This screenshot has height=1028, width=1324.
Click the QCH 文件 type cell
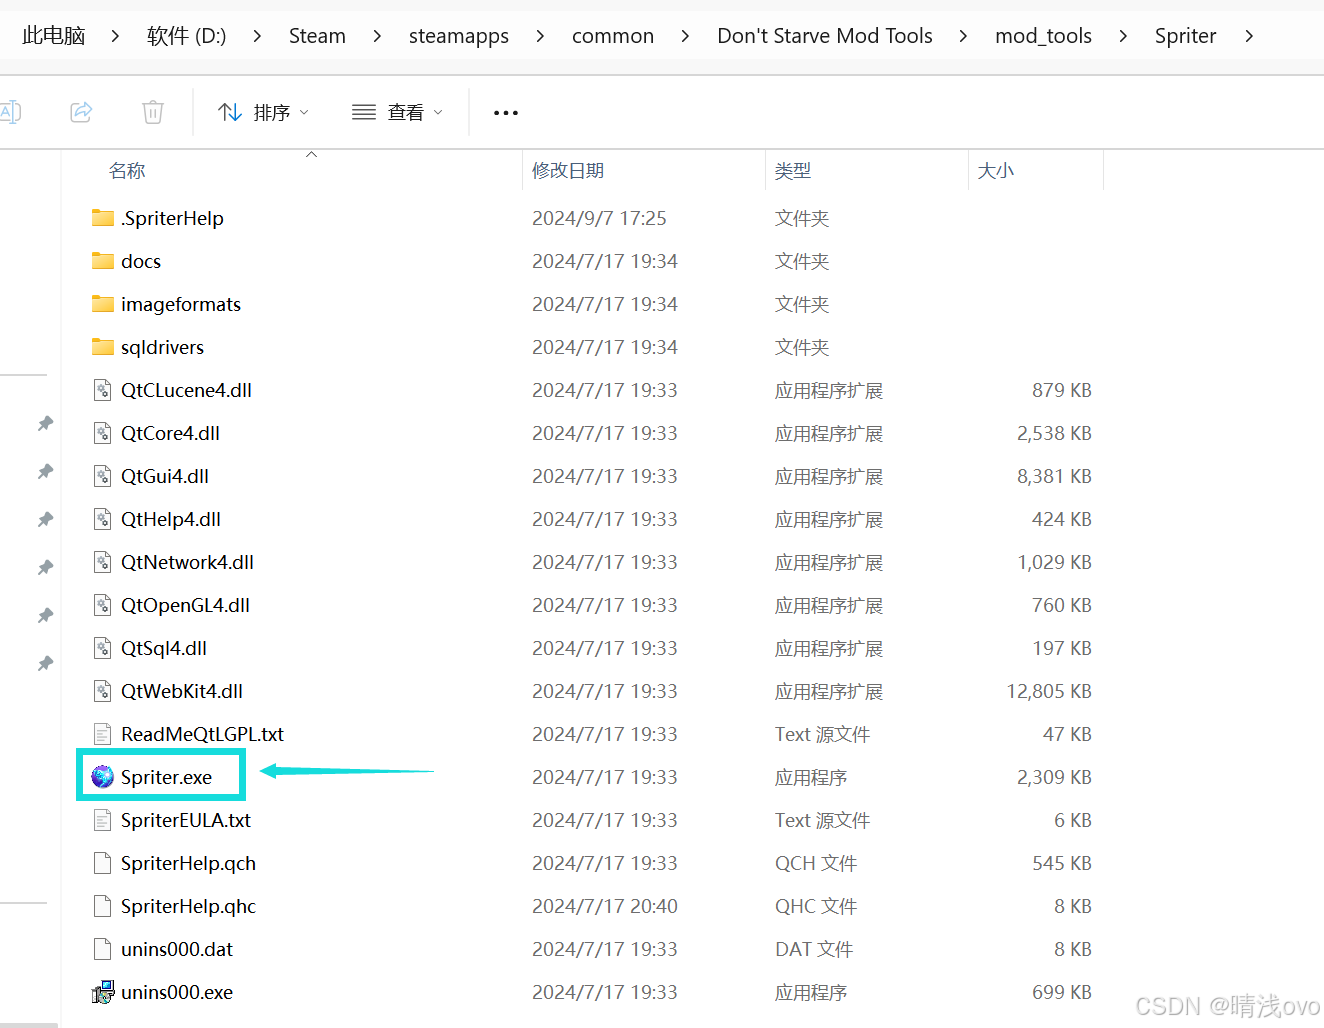tap(816, 863)
